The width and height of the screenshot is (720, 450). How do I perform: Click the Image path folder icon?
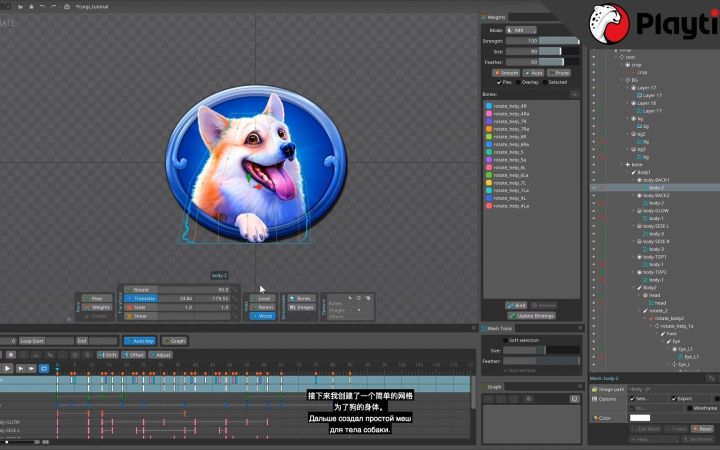(x=594, y=389)
